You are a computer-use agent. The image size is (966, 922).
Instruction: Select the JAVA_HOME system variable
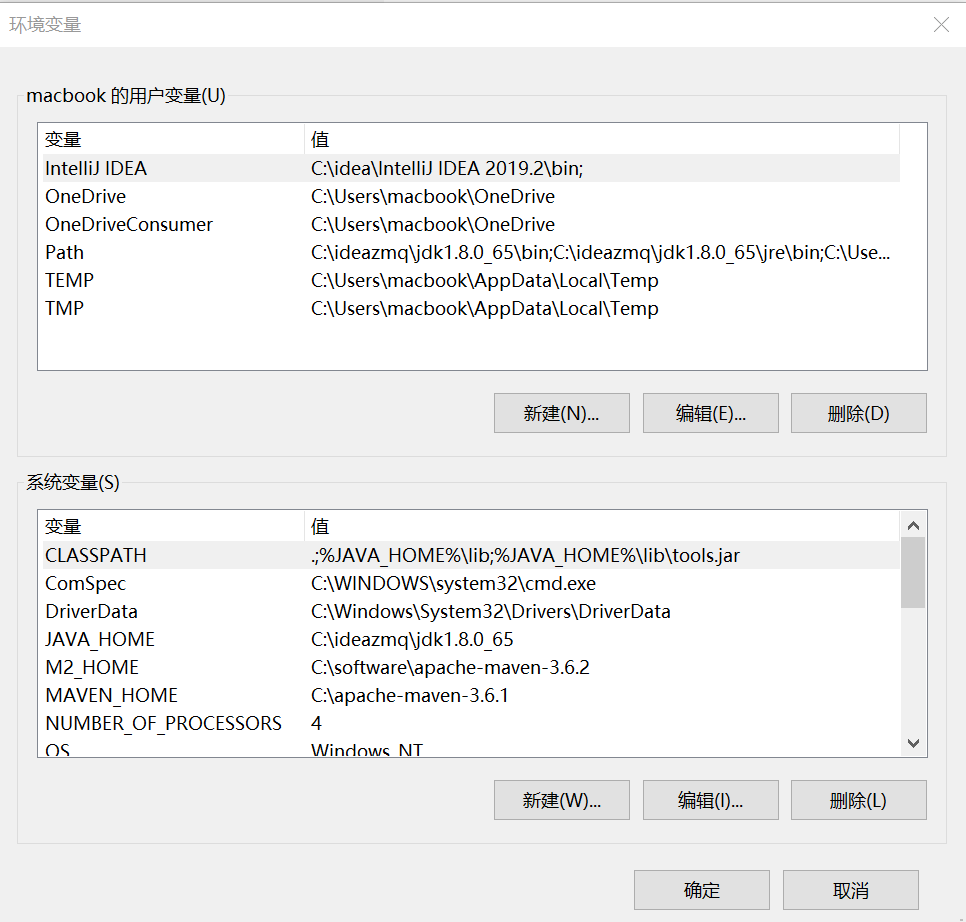tap(200, 639)
